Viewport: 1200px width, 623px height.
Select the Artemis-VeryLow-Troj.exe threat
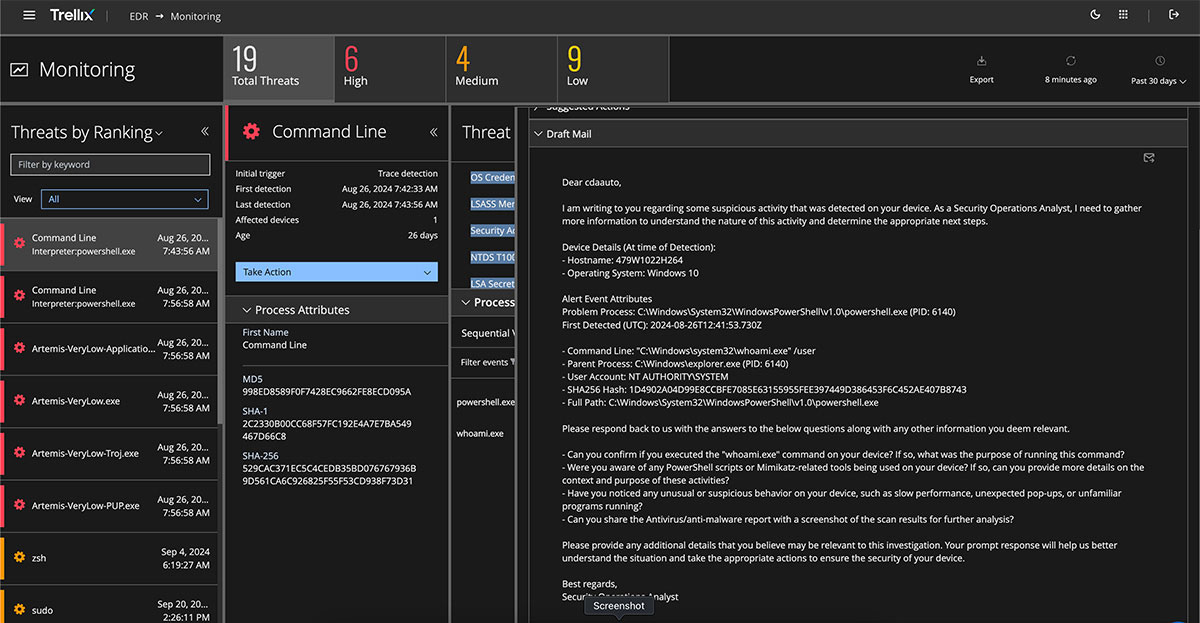tap(85, 453)
